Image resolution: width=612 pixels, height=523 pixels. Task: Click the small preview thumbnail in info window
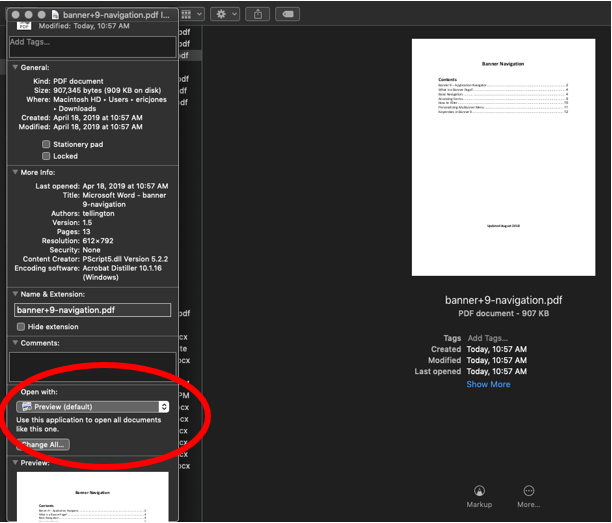pos(93,496)
